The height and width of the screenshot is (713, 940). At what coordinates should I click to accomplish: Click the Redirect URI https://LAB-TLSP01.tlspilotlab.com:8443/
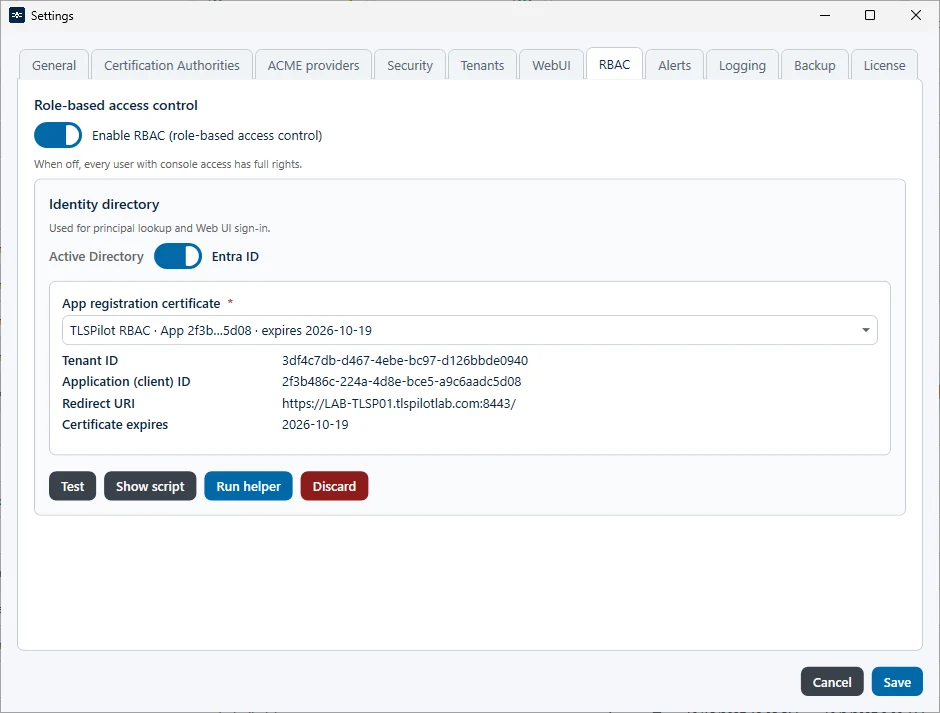tap(399, 403)
